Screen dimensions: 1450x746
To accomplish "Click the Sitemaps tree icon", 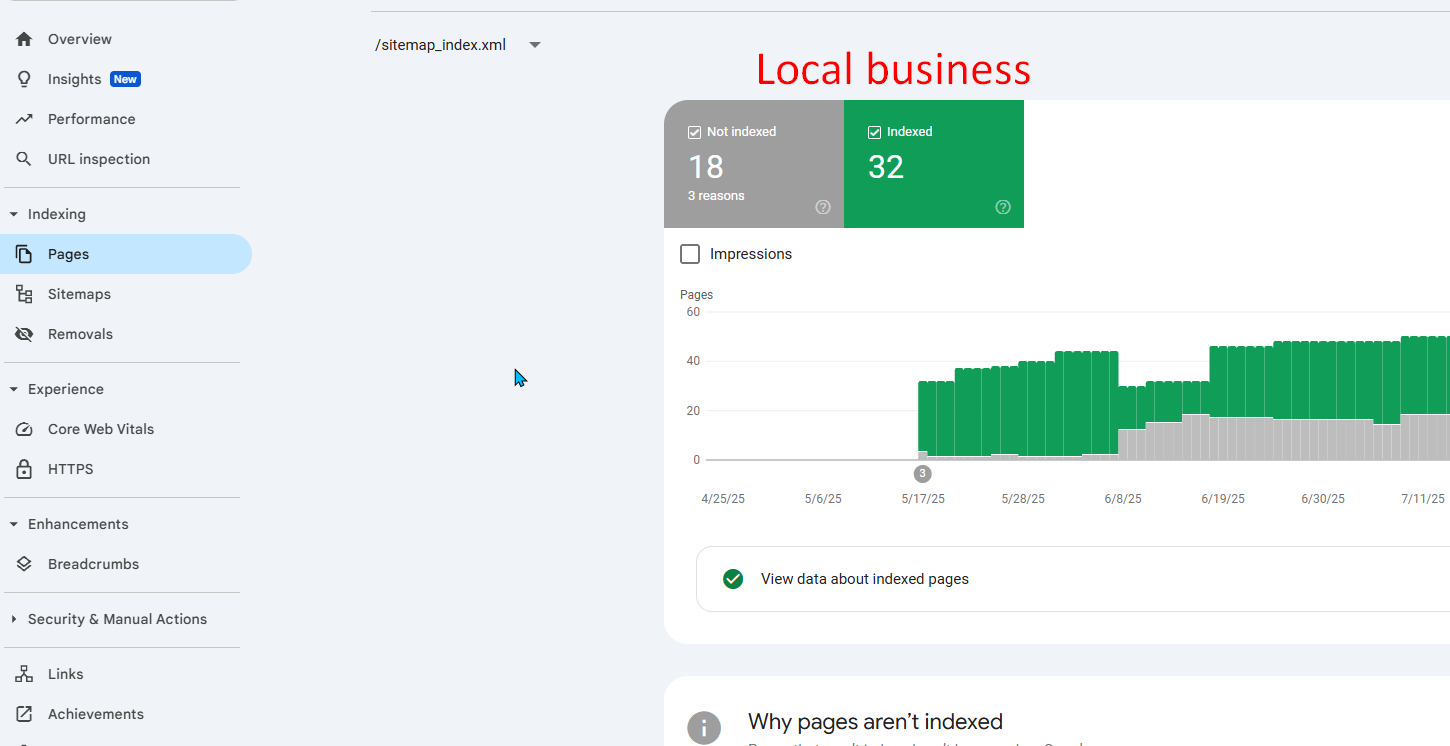I will [24, 294].
